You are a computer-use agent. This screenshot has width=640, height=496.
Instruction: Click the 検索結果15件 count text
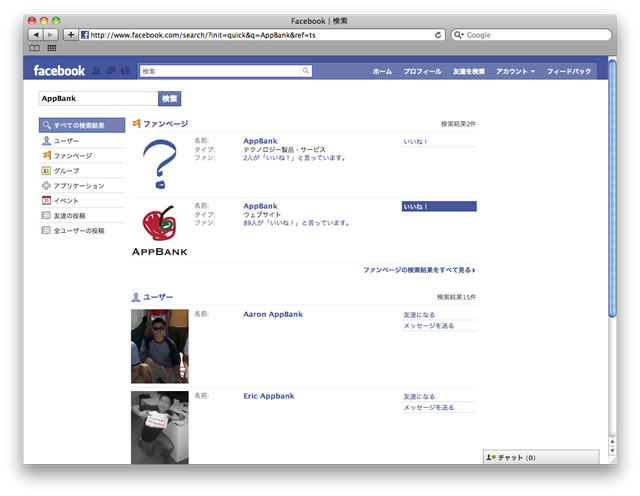point(456,297)
